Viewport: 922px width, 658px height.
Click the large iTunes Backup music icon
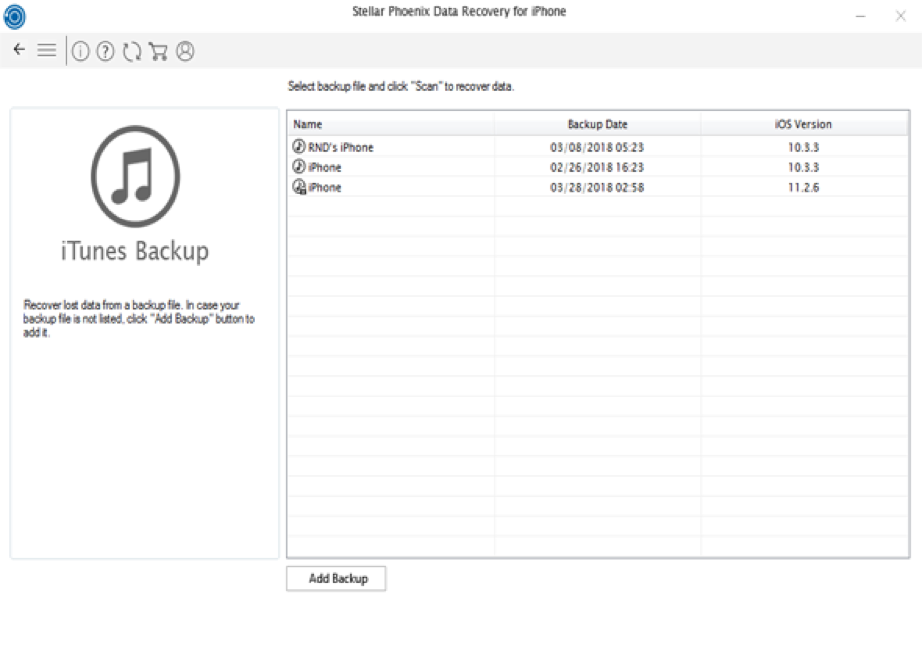tap(135, 176)
